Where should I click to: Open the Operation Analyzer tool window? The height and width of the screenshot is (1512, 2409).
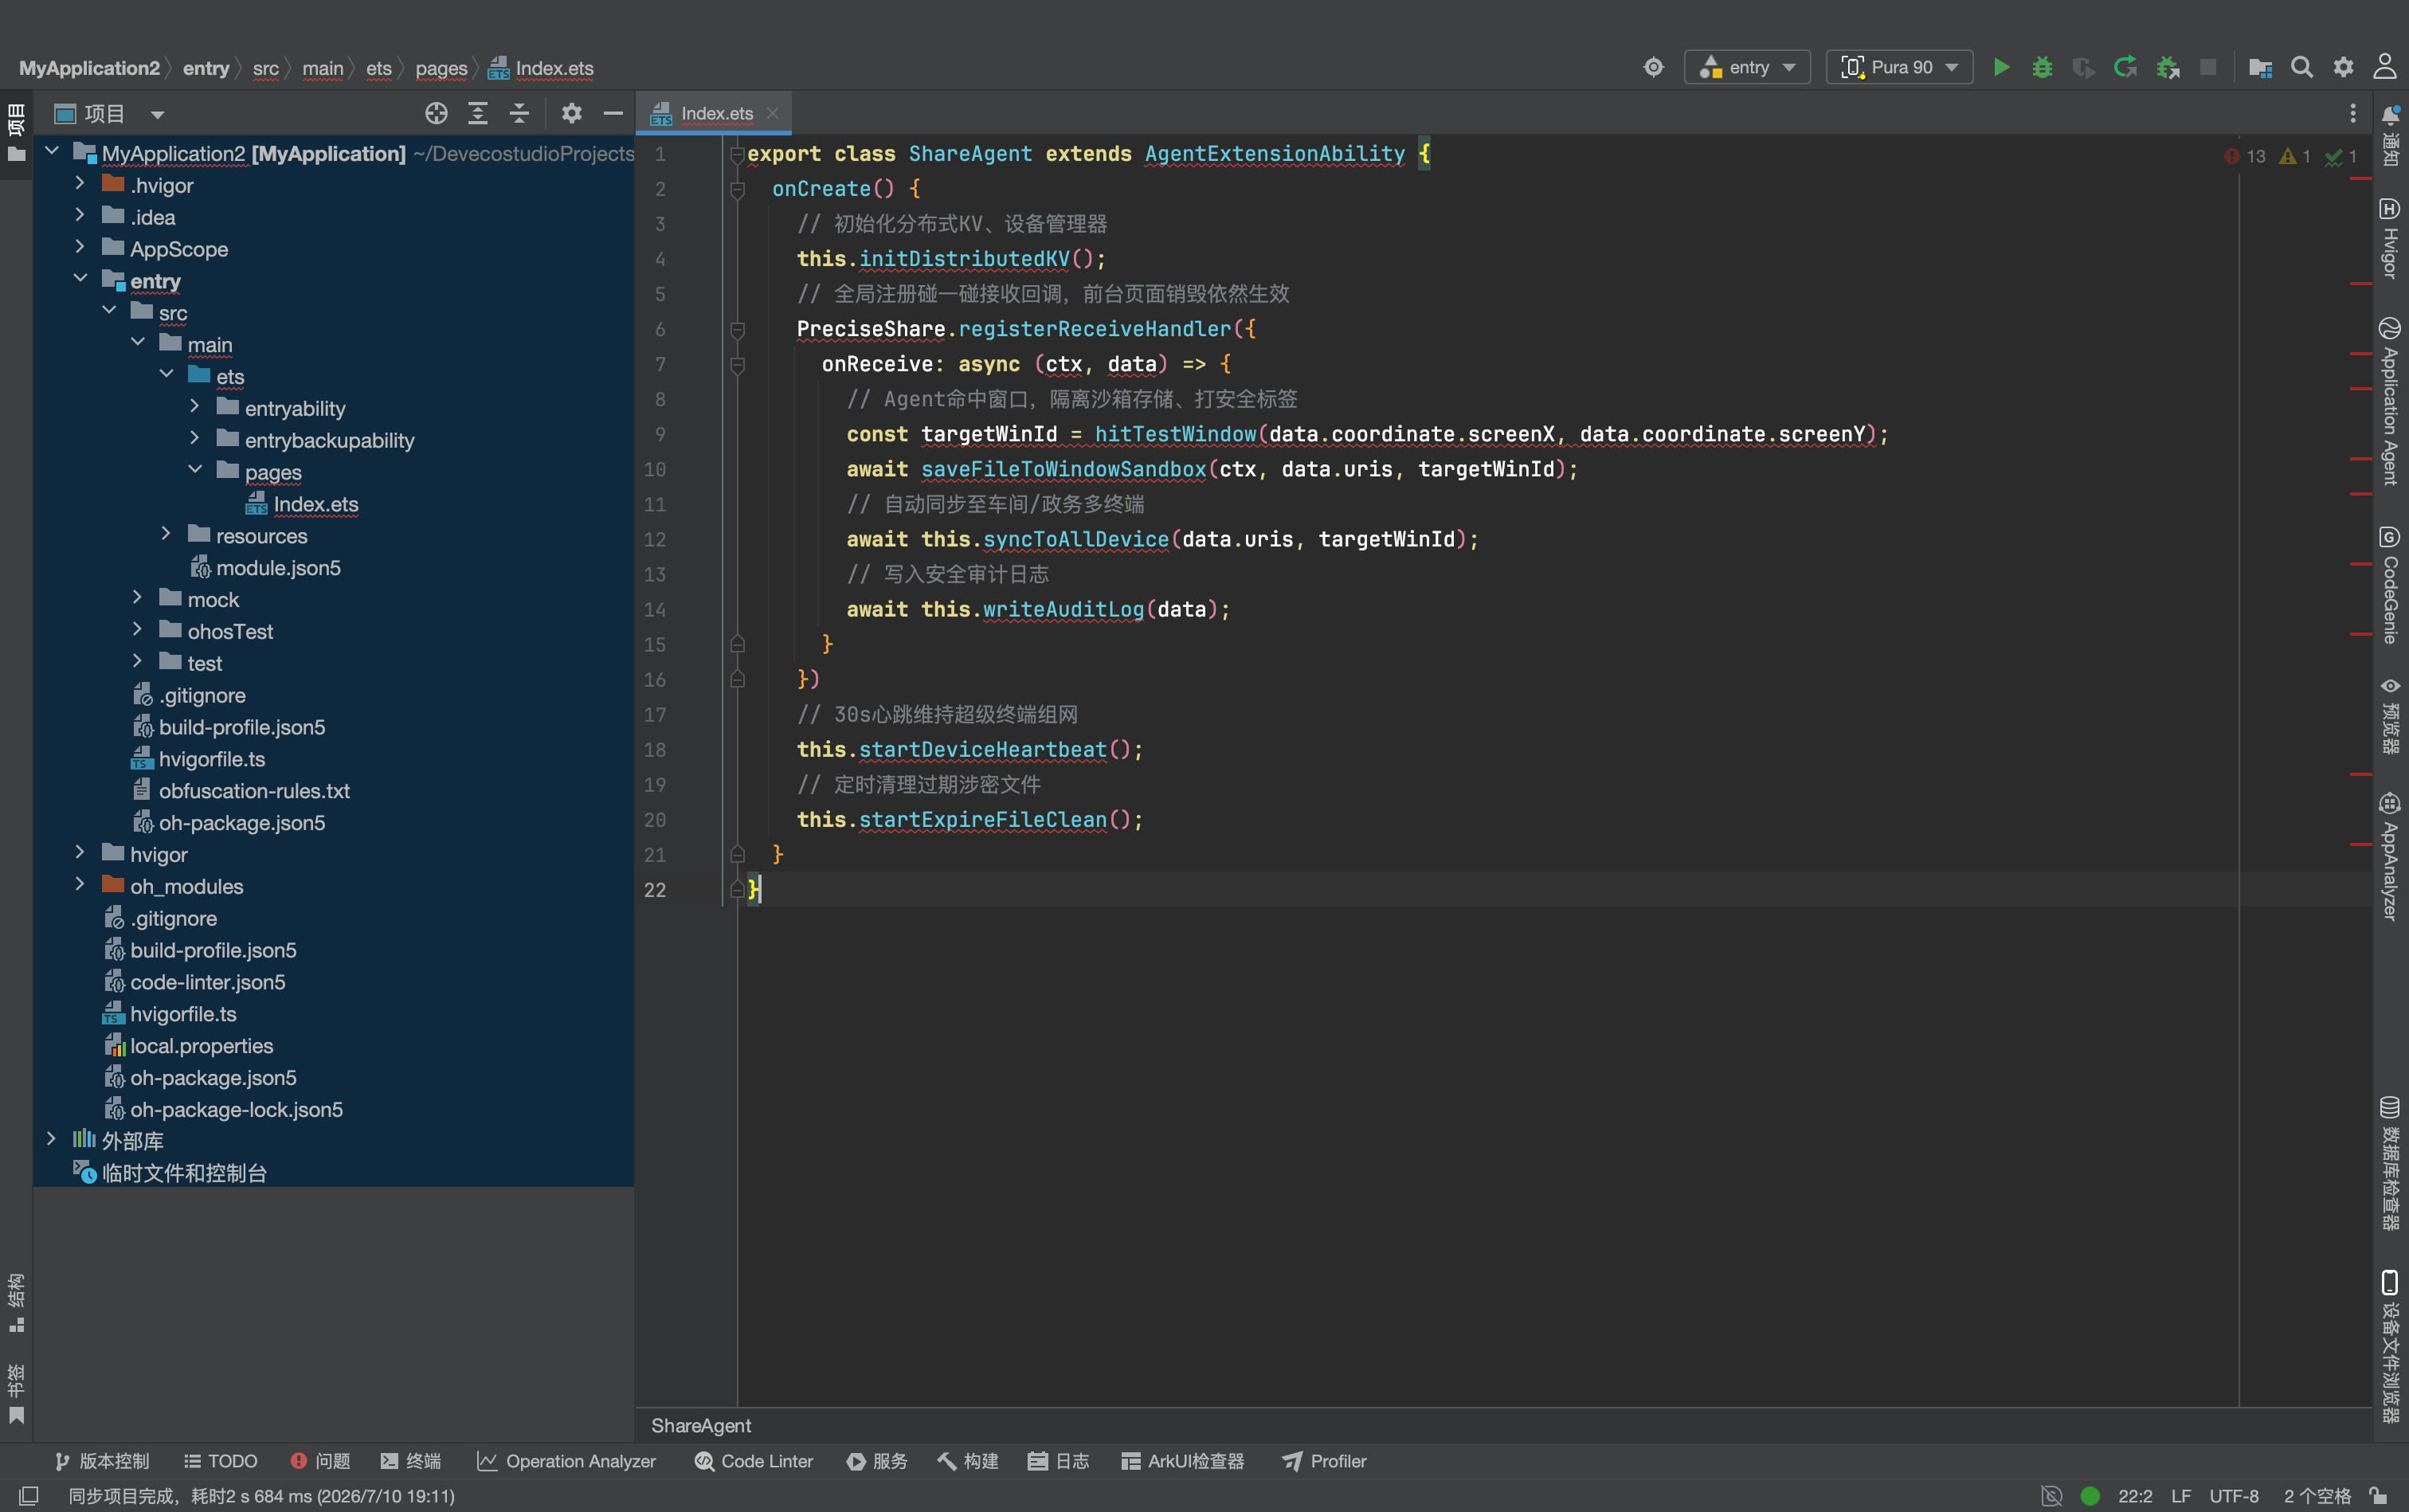pos(567,1461)
